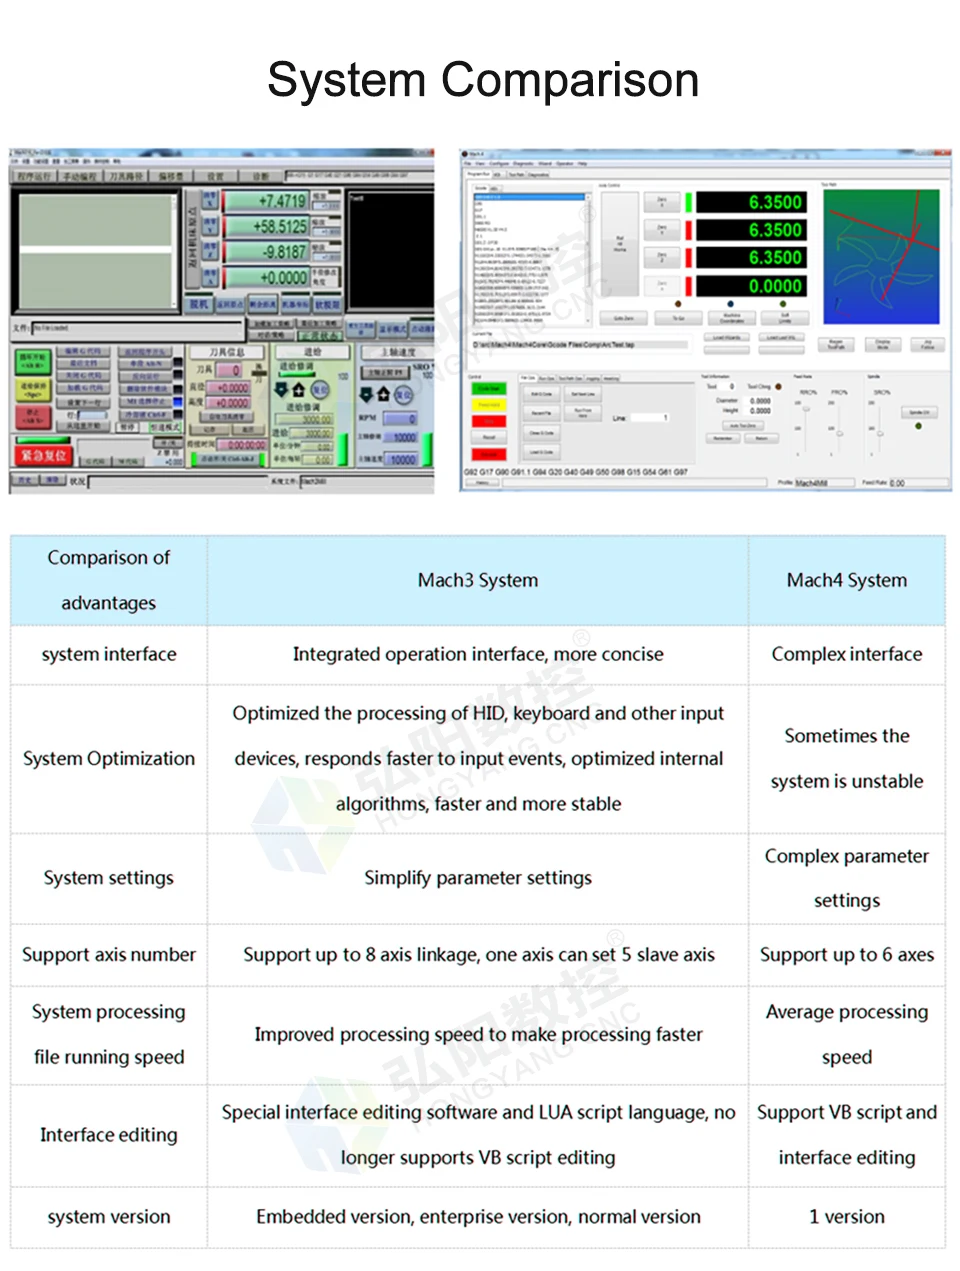Click Reset button in Mach4 Control group
Screen dimensions: 960x1271
(x=489, y=437)
